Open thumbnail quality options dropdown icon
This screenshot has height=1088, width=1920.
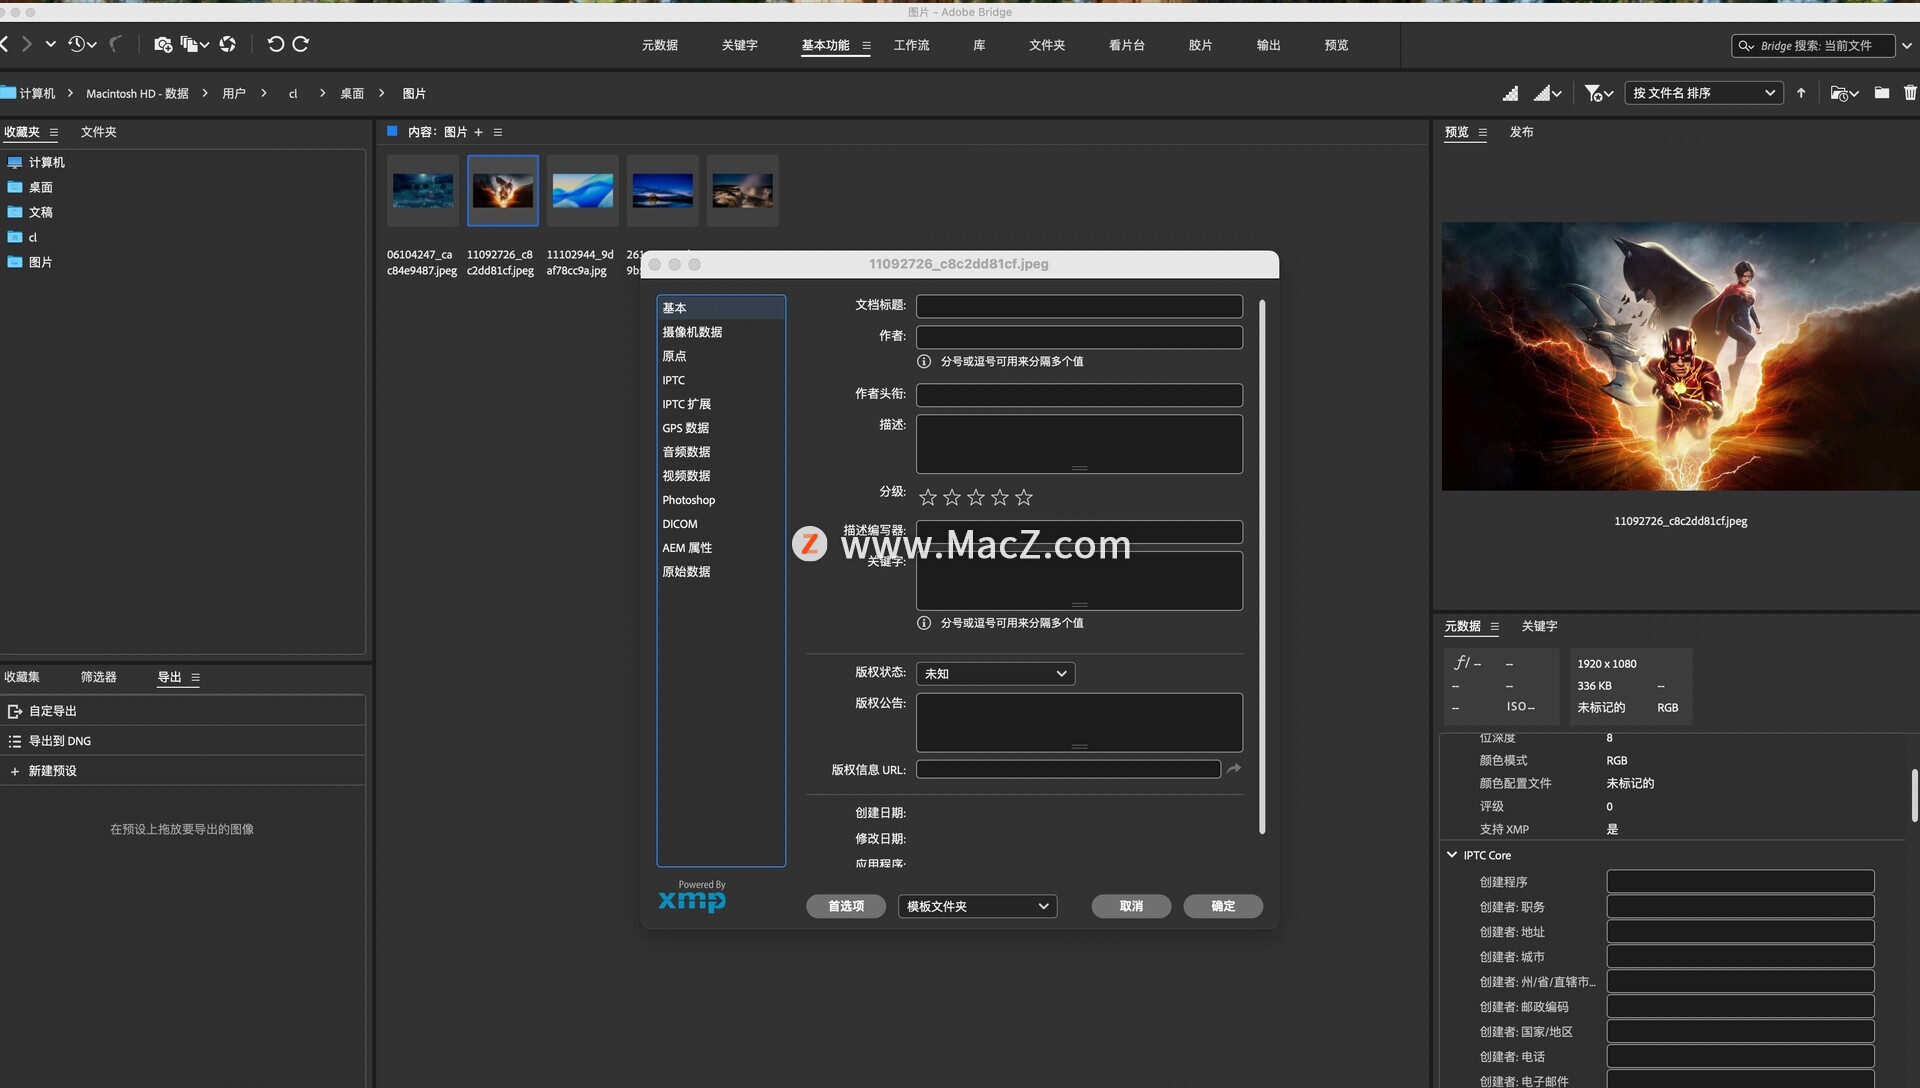pos(1548,93)
